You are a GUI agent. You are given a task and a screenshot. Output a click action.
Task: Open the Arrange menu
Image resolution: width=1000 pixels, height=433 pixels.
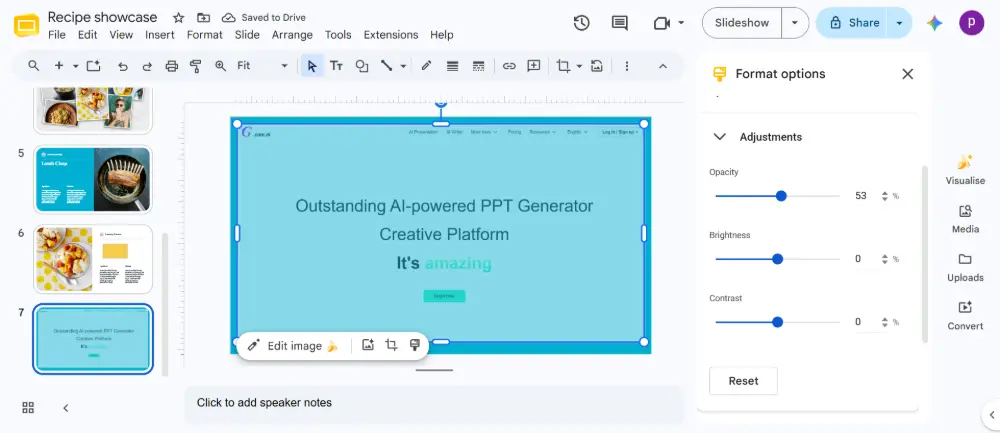tap(292, 35)
